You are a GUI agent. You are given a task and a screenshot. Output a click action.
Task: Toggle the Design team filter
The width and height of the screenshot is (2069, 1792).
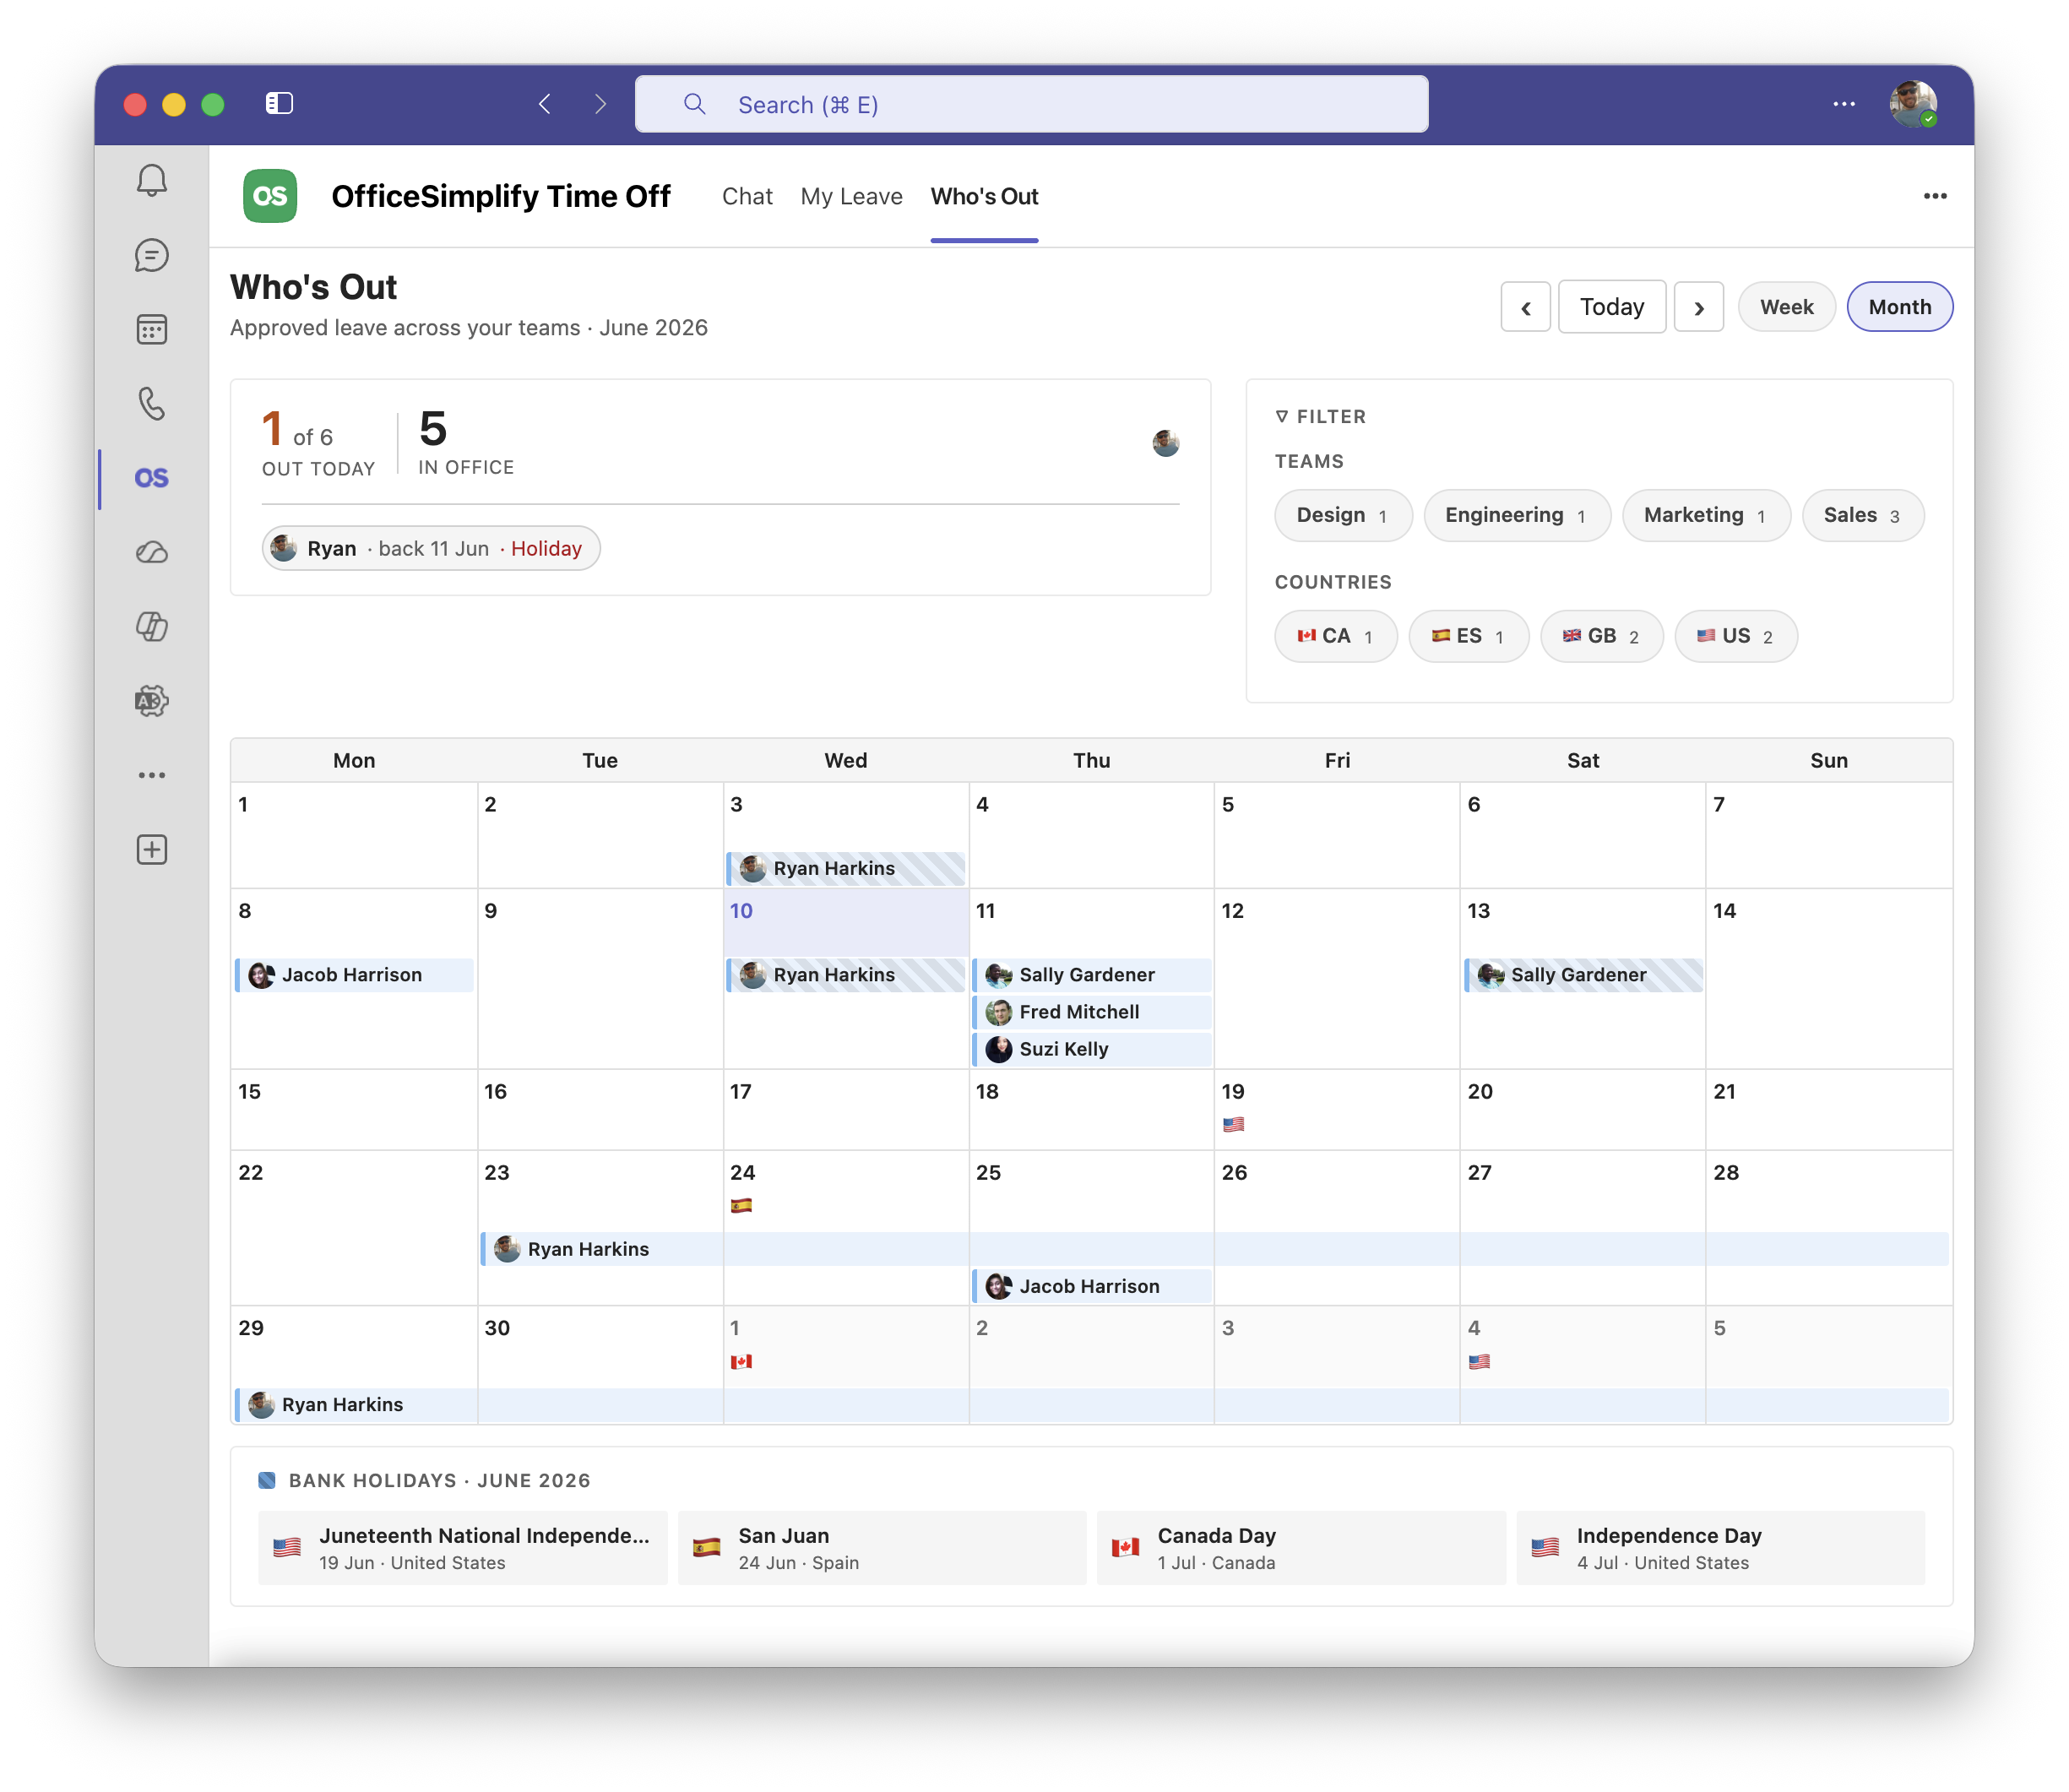point(1342,515)
